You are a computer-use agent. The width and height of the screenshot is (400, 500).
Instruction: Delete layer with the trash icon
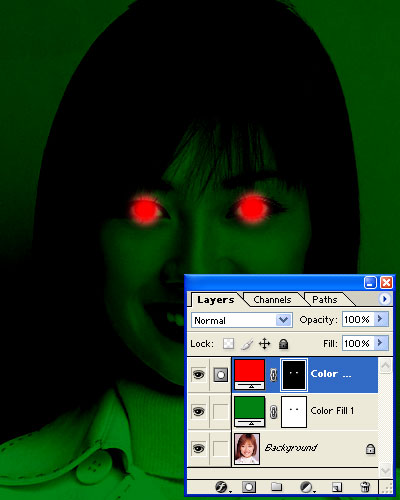click(x=365, y=487)
